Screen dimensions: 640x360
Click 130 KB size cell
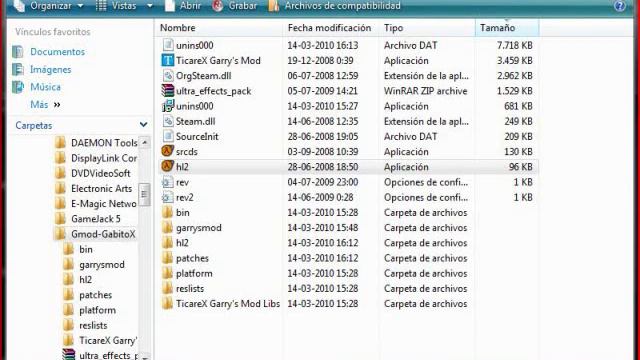[518, 152]
